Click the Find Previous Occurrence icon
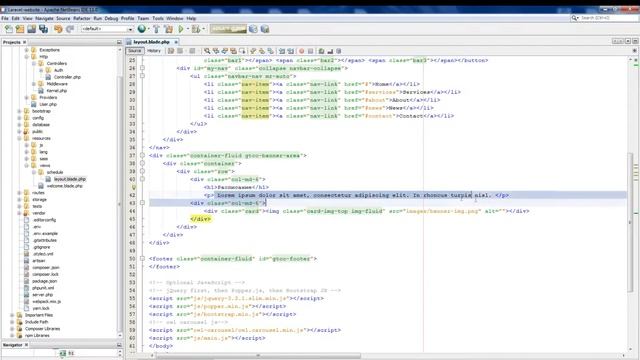Image resolution: width=640 pixels, height=360 pixels. tap(216, 51)
